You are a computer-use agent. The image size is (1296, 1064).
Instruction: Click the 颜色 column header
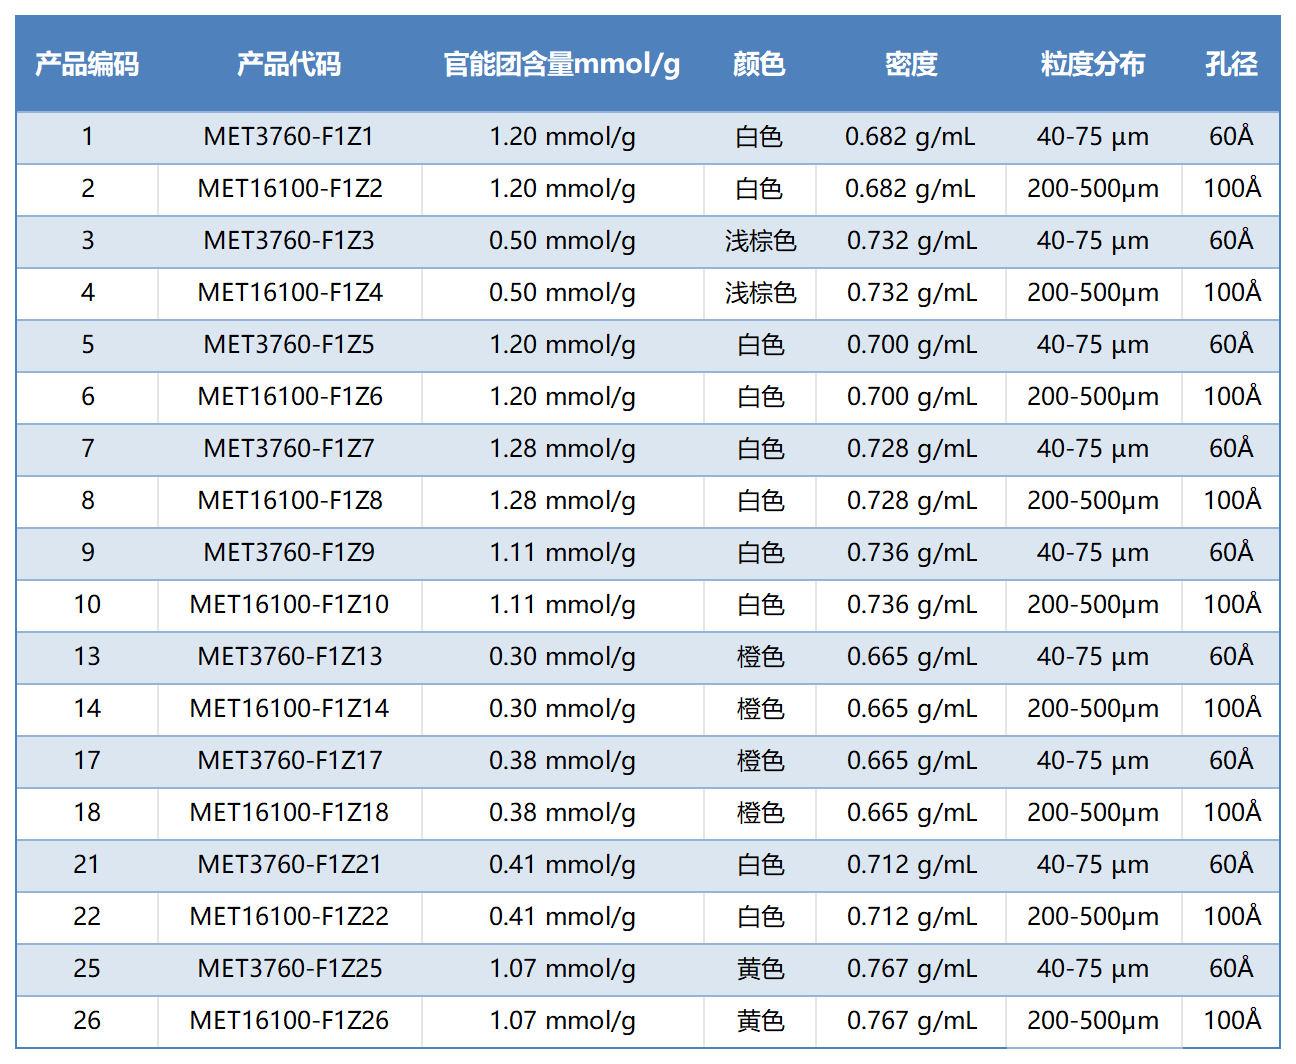coord(759,65)
